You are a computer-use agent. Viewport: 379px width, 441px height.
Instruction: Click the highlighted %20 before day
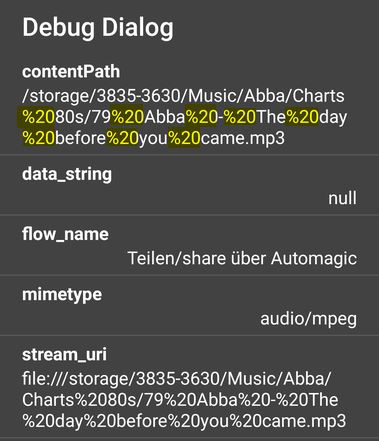point(303,117)
